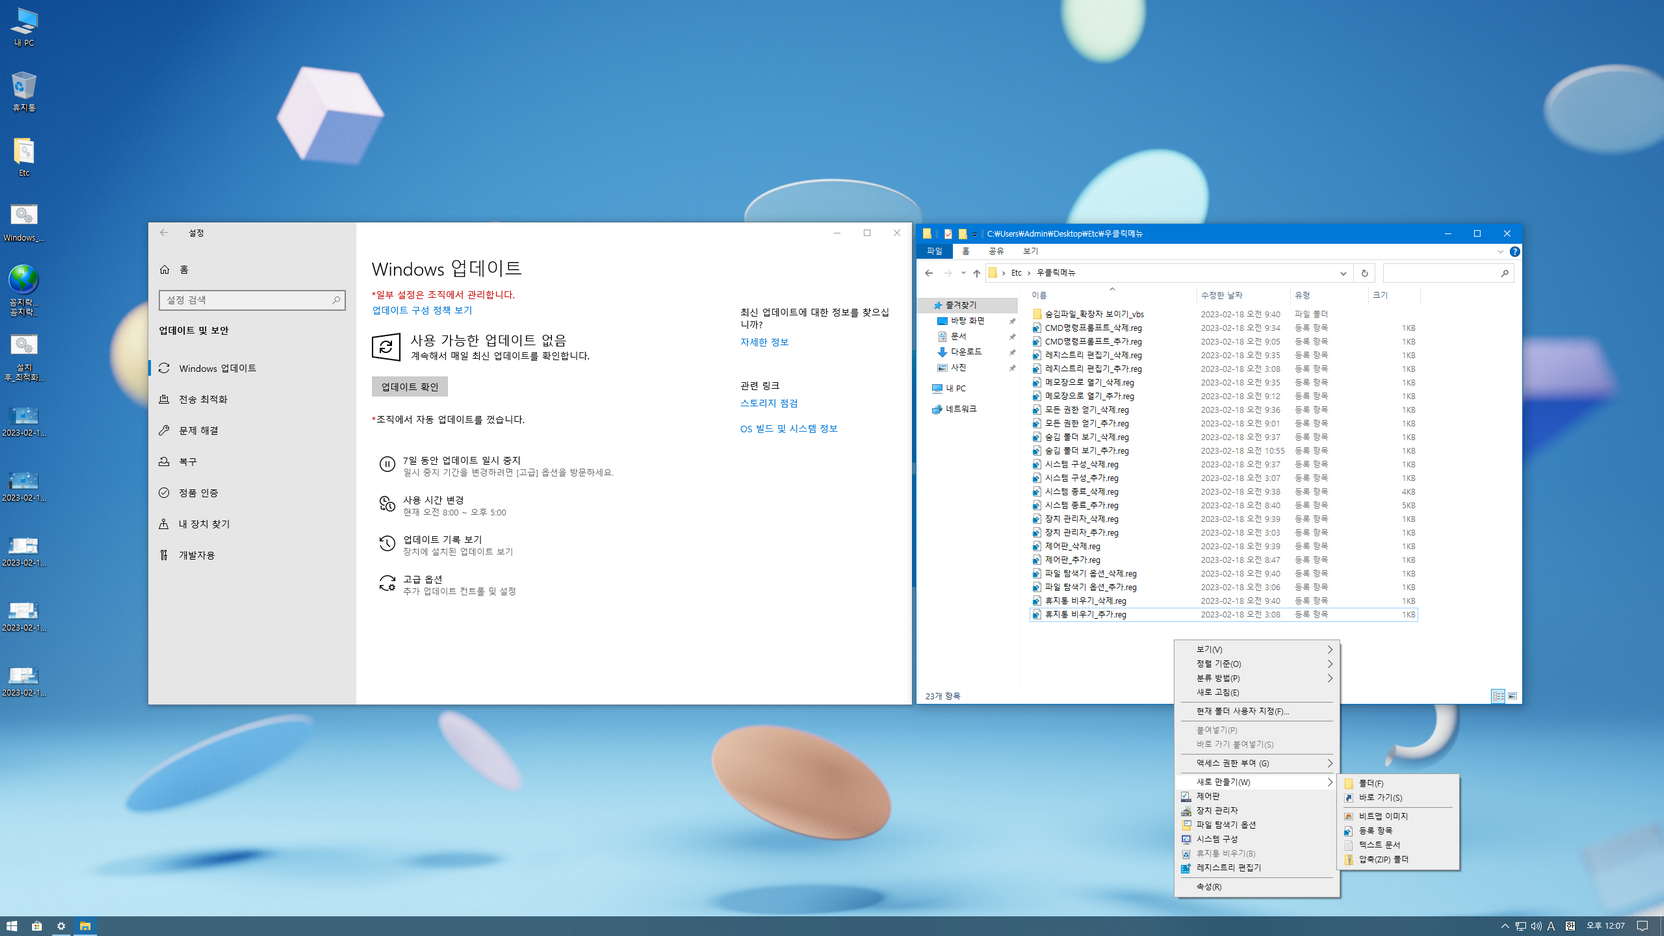
Task: Click 업데이트 확인 button
Action: click(x=410, y=387)
